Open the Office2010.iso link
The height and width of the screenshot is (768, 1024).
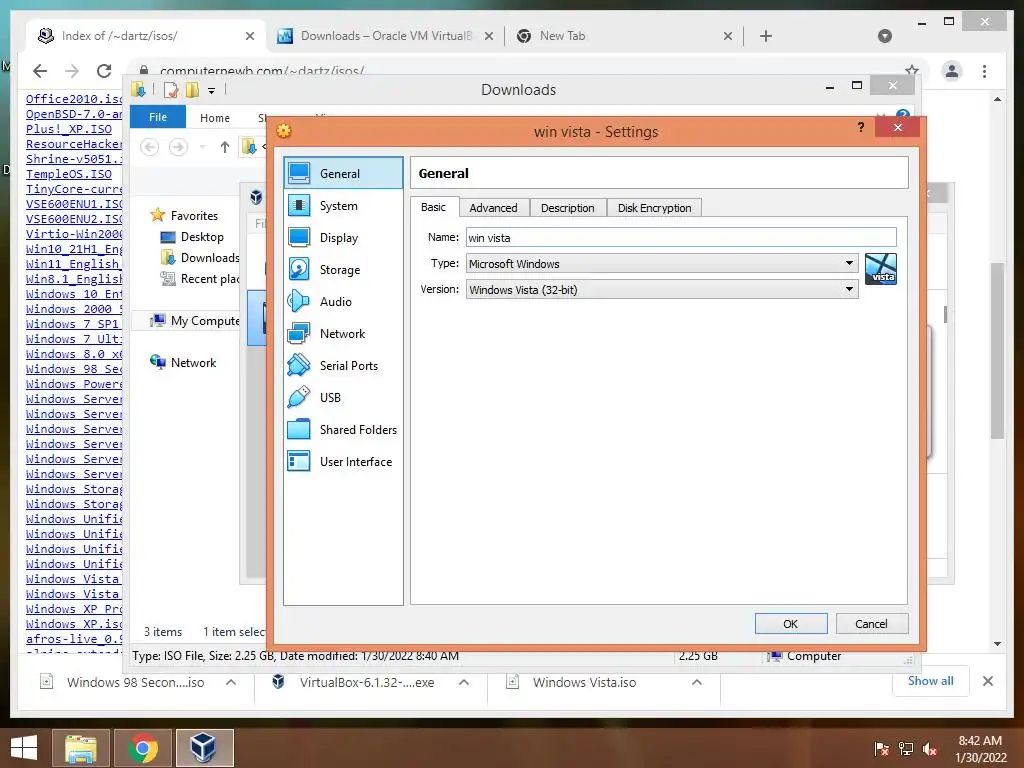(74, 99)
